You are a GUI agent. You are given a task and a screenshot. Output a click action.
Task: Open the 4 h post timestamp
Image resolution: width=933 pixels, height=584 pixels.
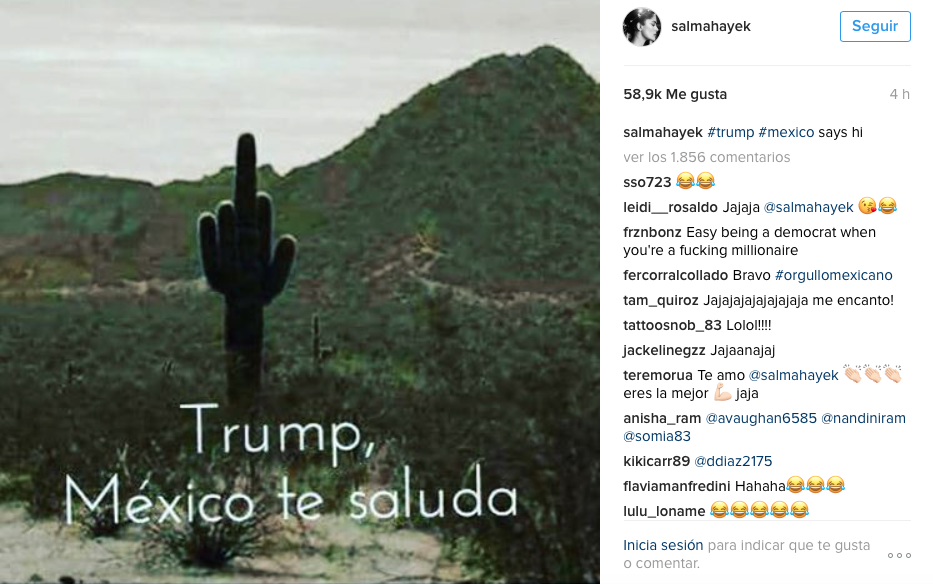coord(899,94)
